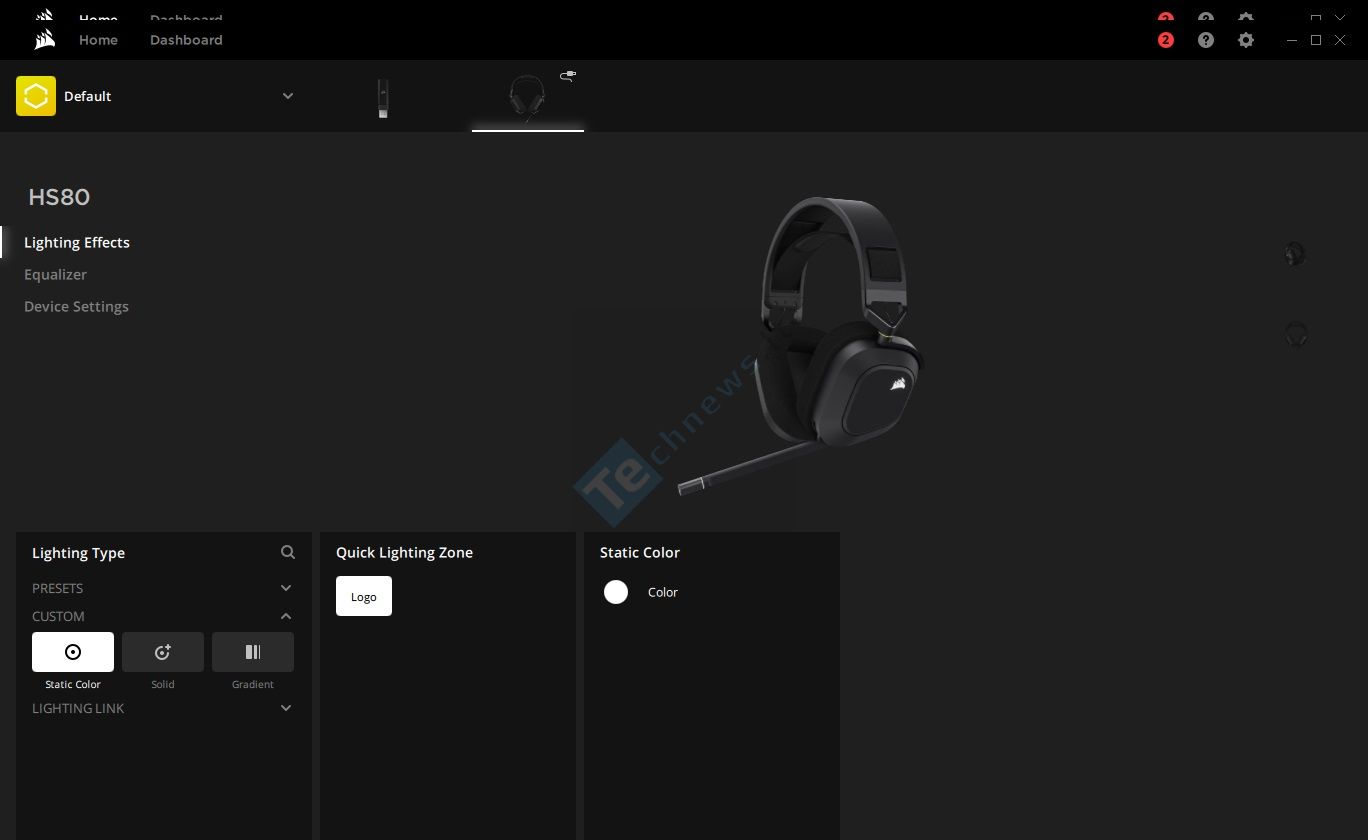Screen dimensions: 1368x840
Task: Choose the Static Color lighting type
Action: click(x=73, y=652)
